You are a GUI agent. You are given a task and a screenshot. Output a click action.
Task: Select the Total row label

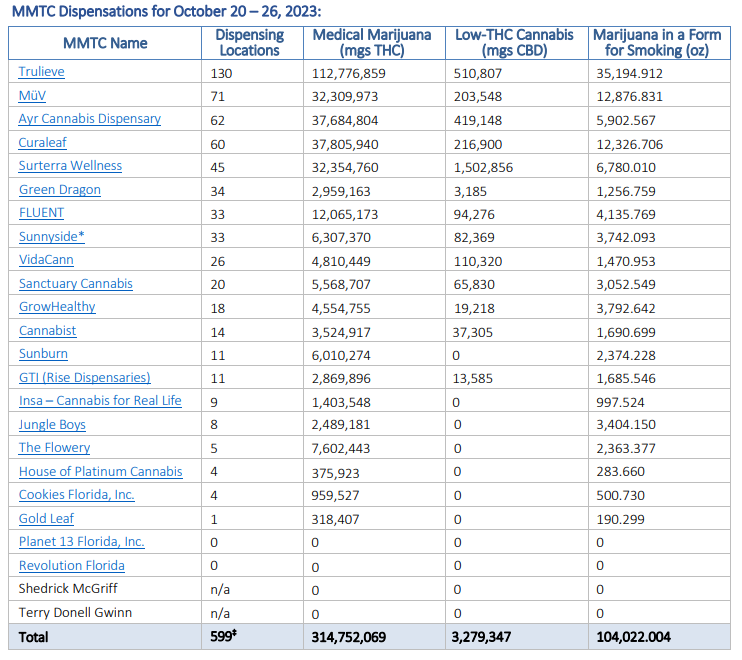[33, 637]
